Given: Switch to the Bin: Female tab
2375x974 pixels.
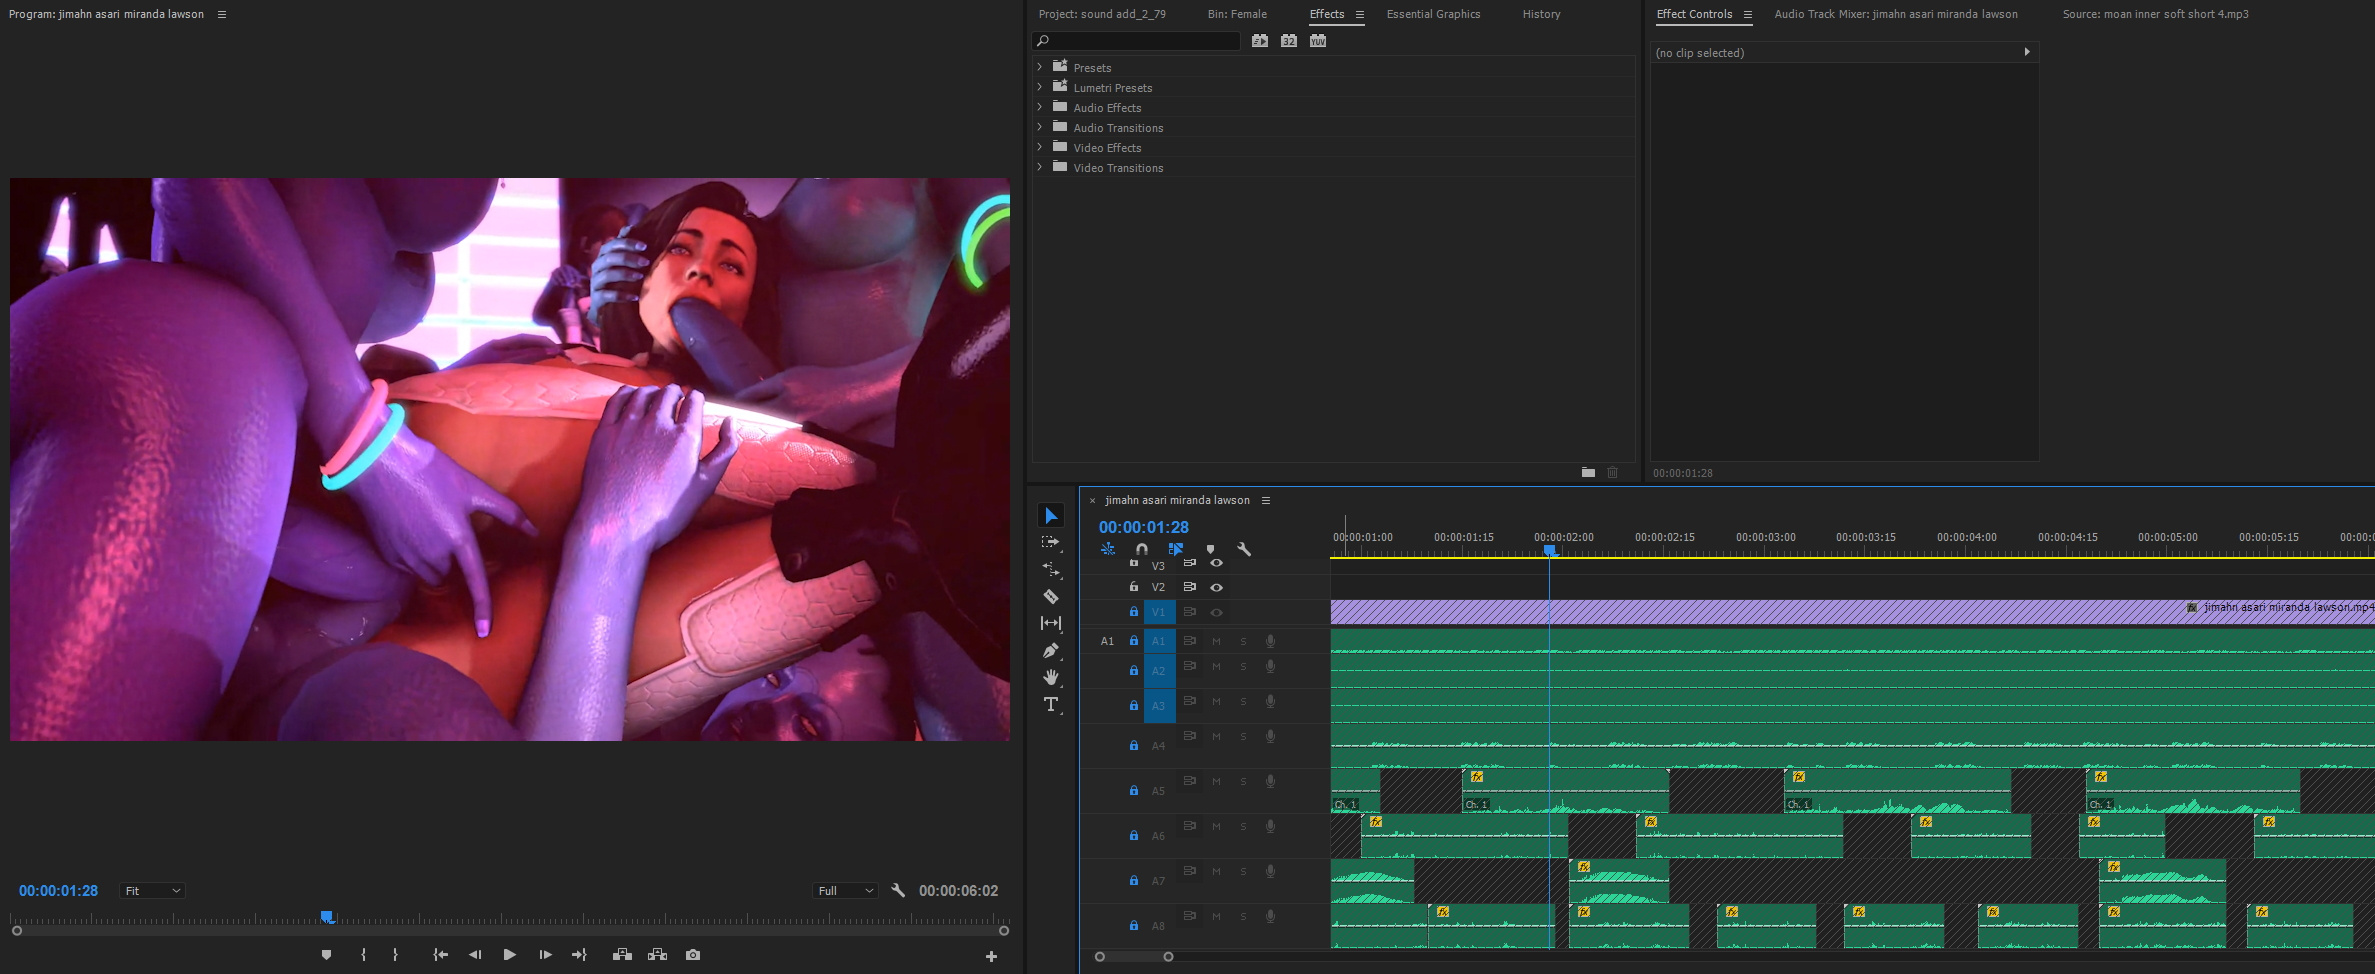Looking at the screenshot, I should click(1237, 14).
